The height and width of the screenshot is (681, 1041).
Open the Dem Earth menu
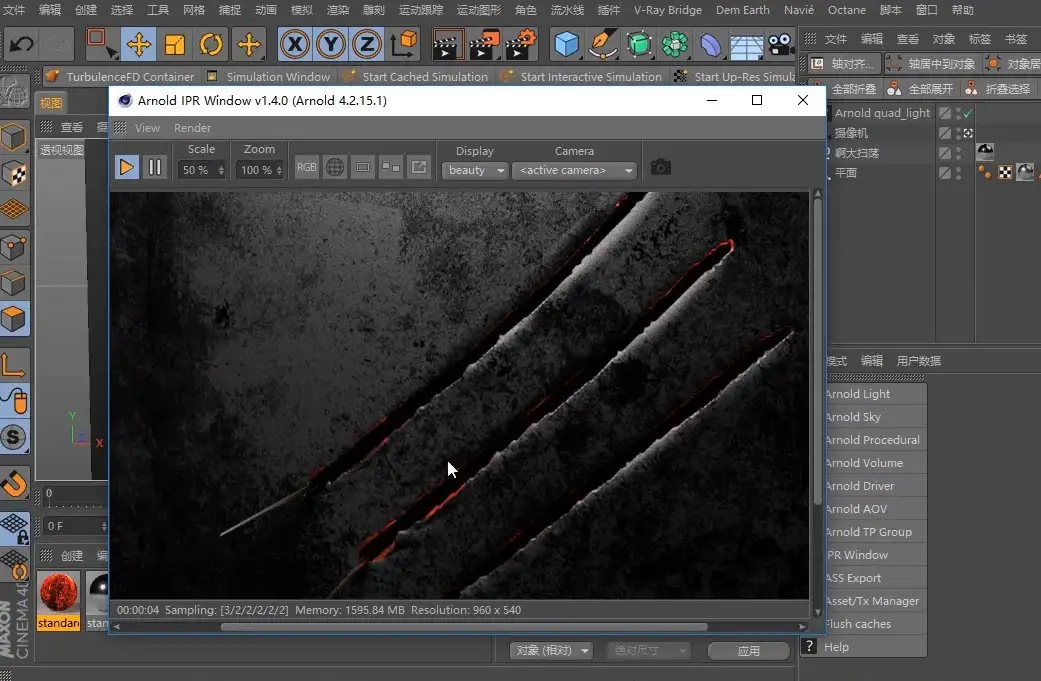[742, 10]
